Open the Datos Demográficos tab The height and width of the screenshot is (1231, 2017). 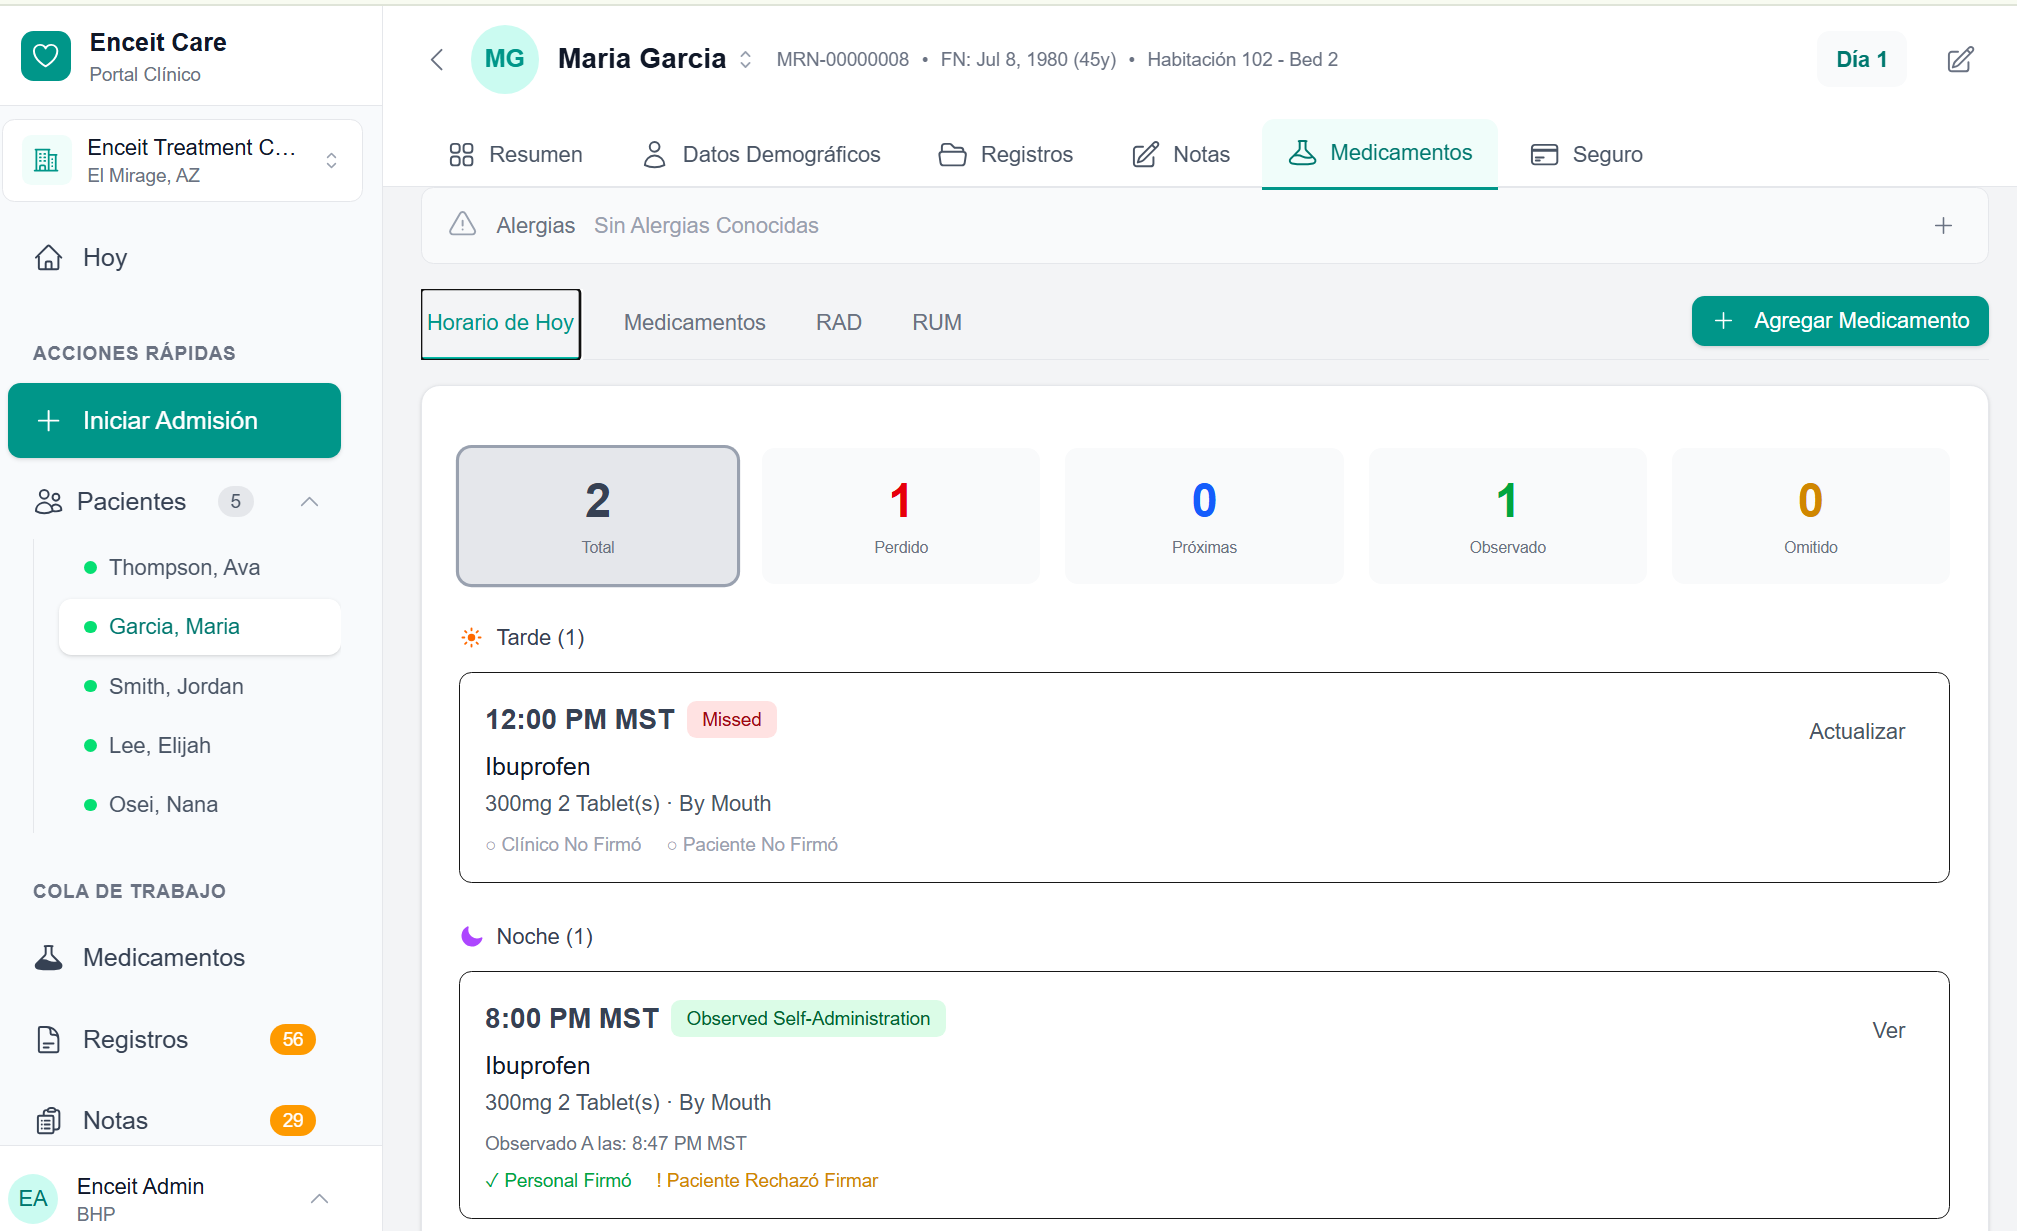point(761,154)
